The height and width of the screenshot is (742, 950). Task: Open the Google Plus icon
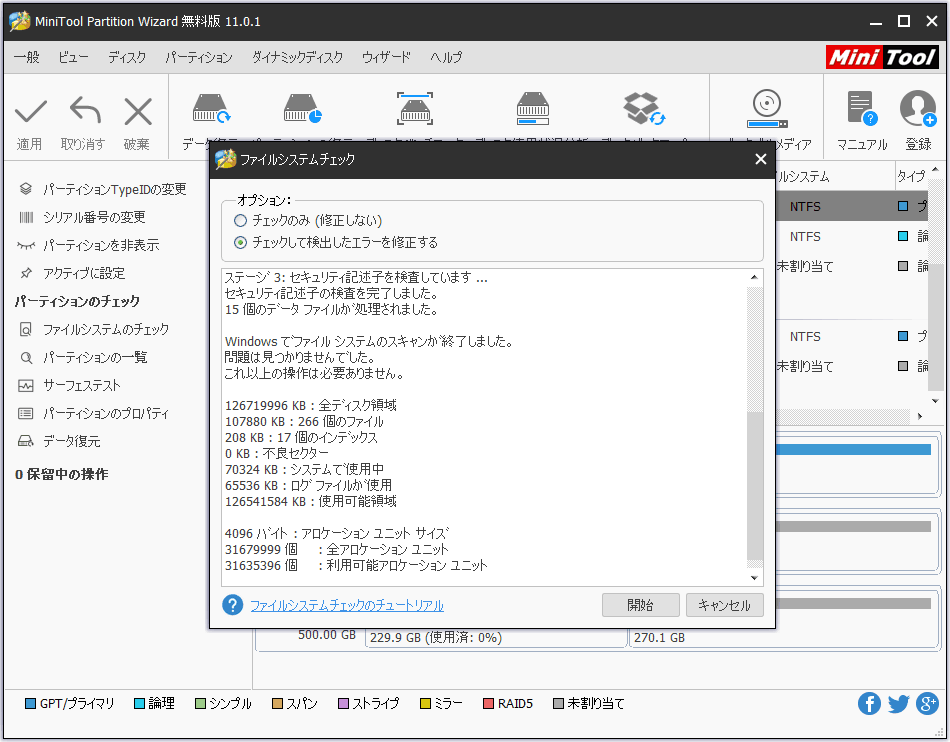point(927,703)
